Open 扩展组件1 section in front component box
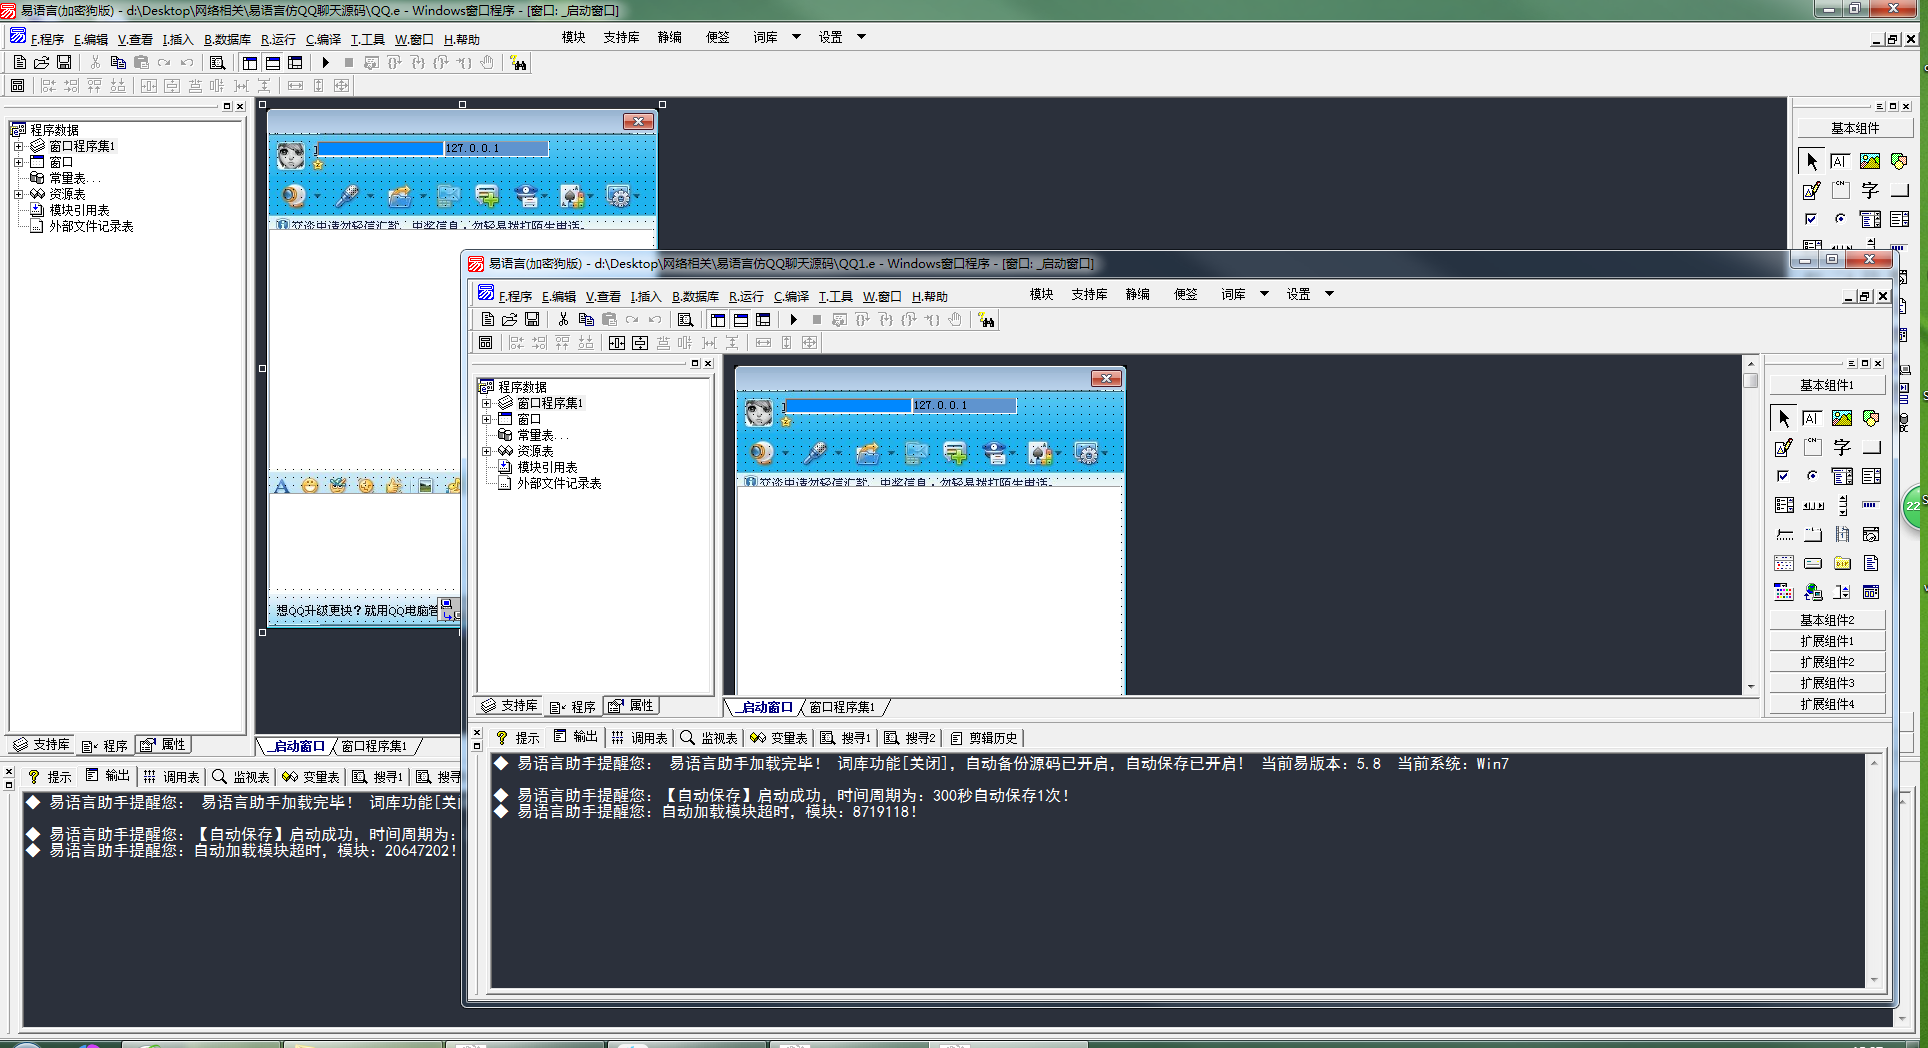This screenshot has height=1048, width=1928. pos(1827,641)
